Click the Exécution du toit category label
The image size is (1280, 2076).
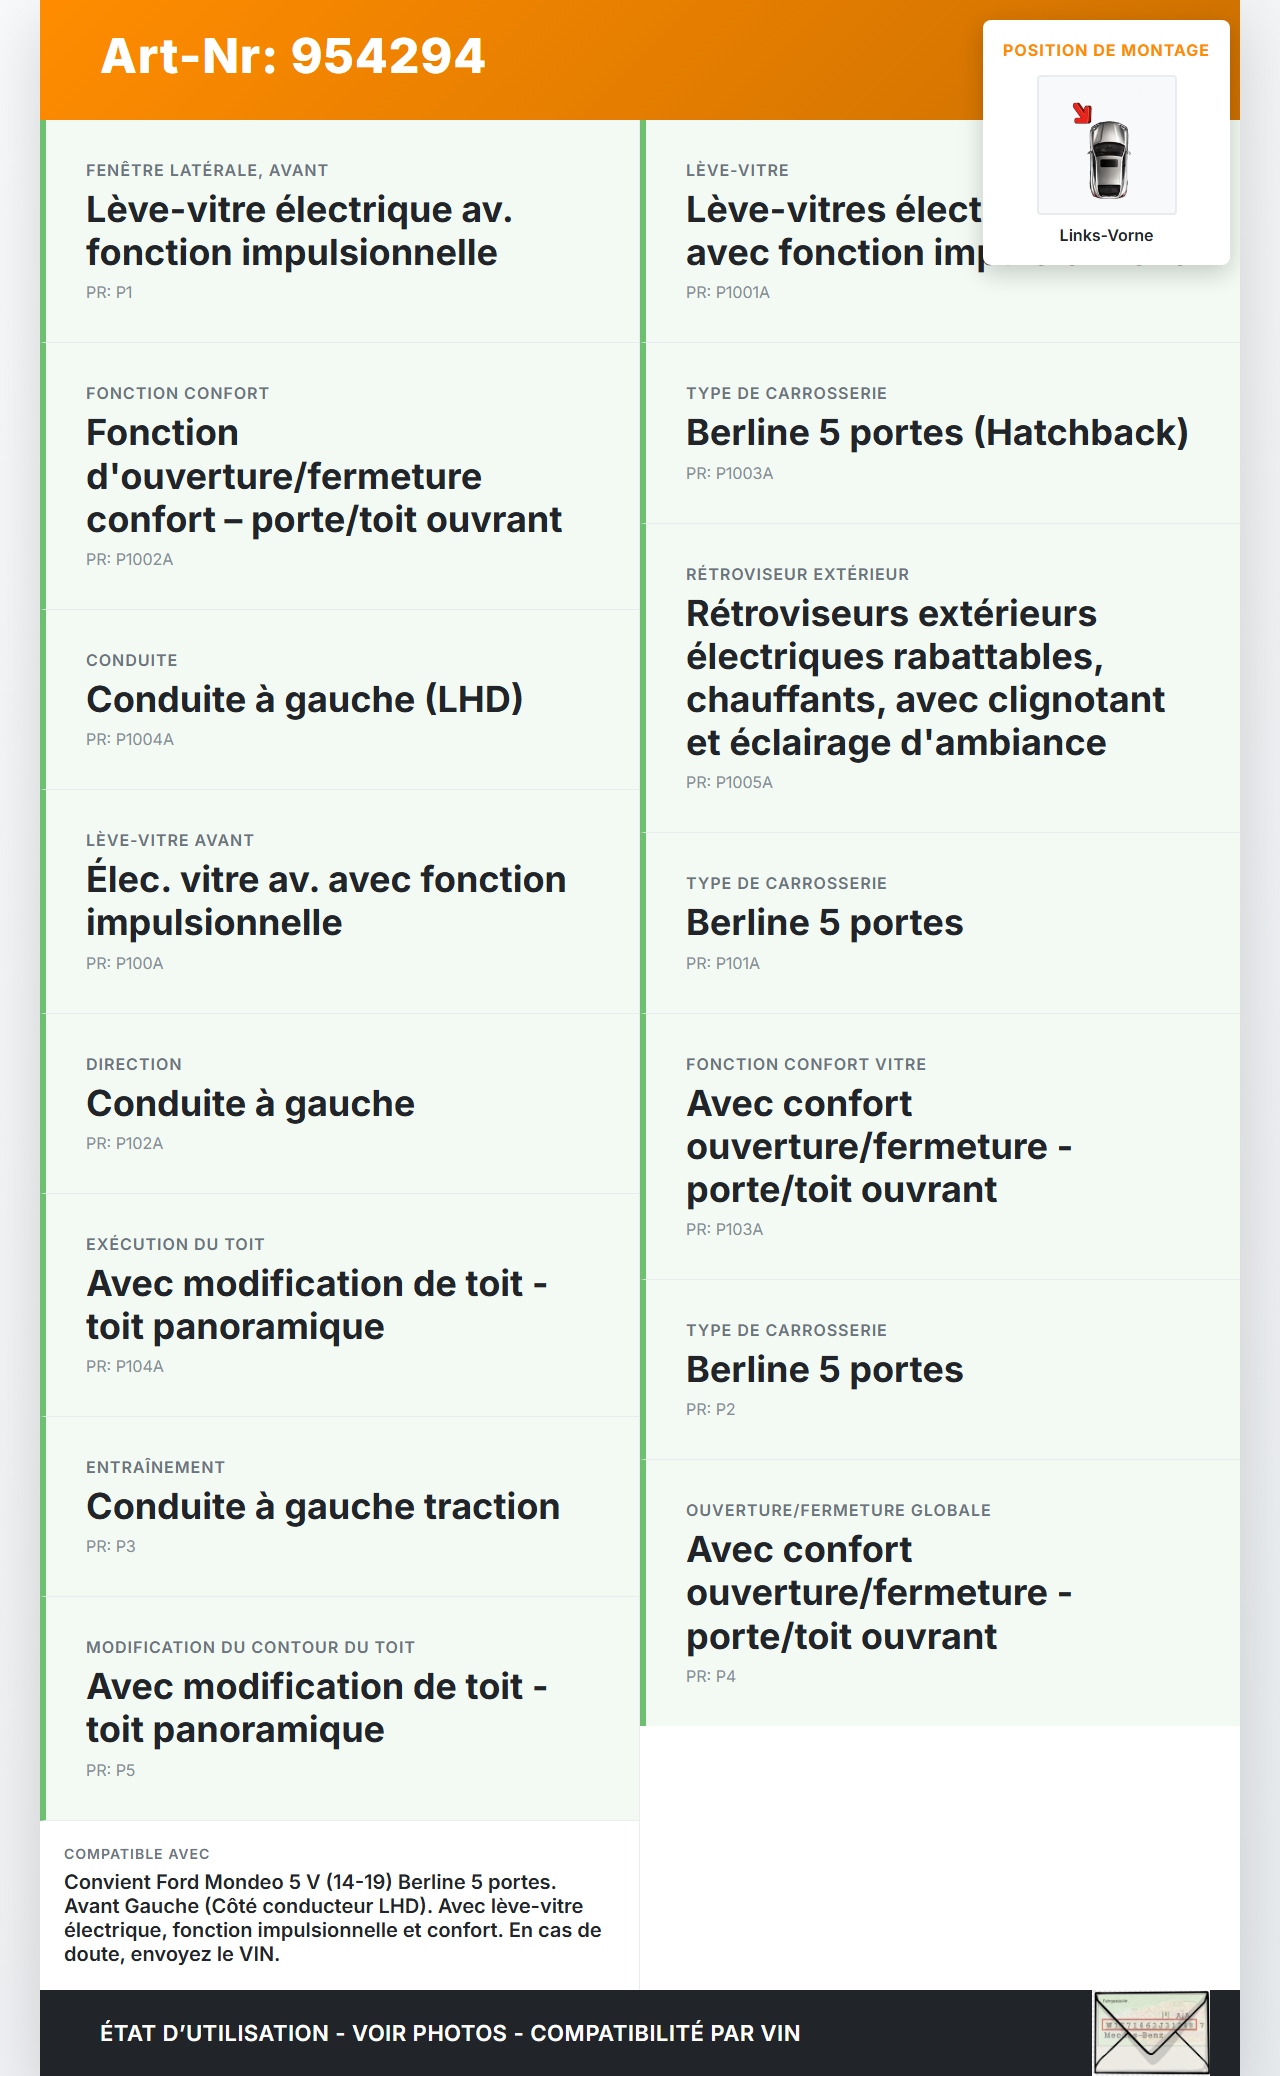click(175, 1244)
